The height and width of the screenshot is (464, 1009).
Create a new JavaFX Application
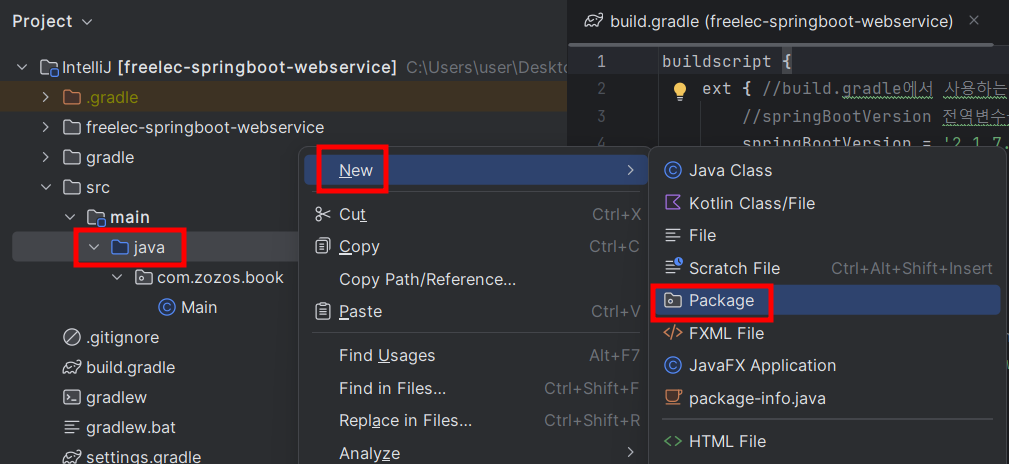click(826, 366)
